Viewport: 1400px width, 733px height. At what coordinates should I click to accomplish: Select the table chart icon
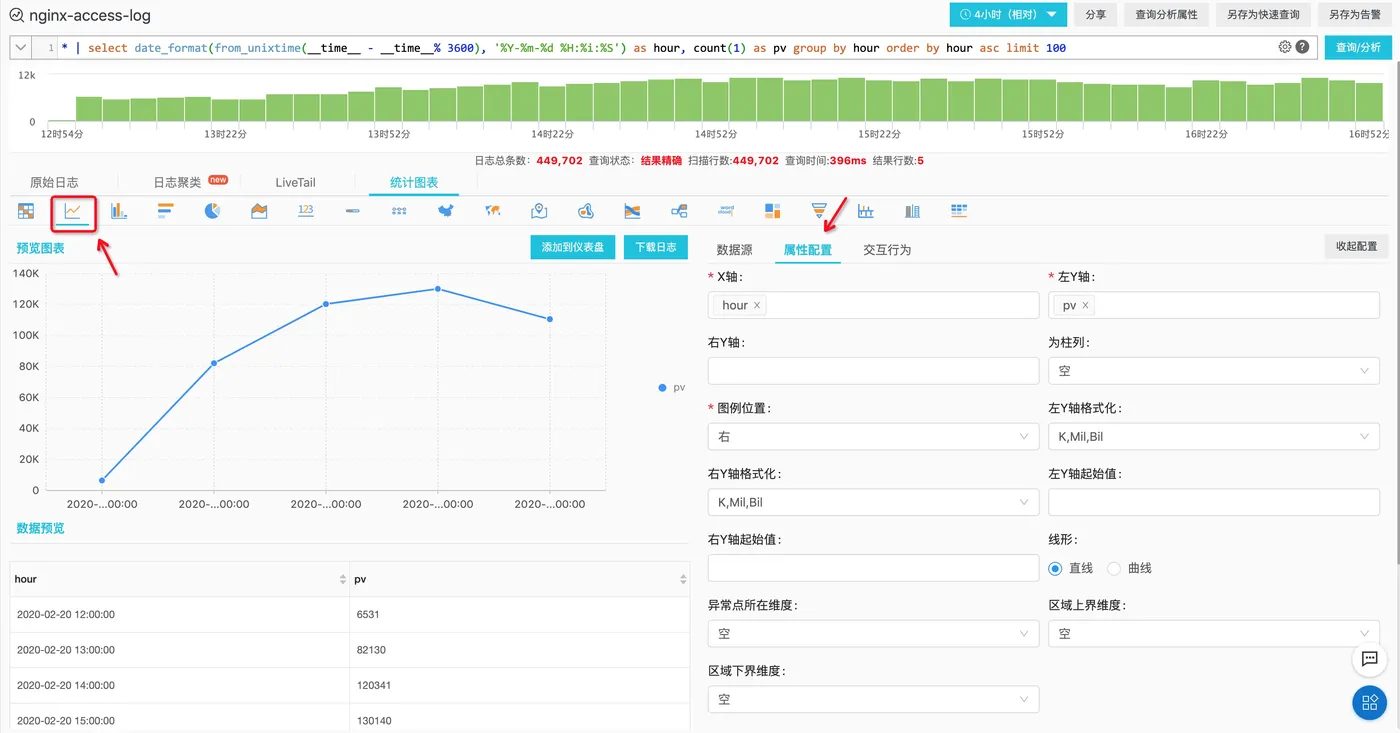pos(26,211)
